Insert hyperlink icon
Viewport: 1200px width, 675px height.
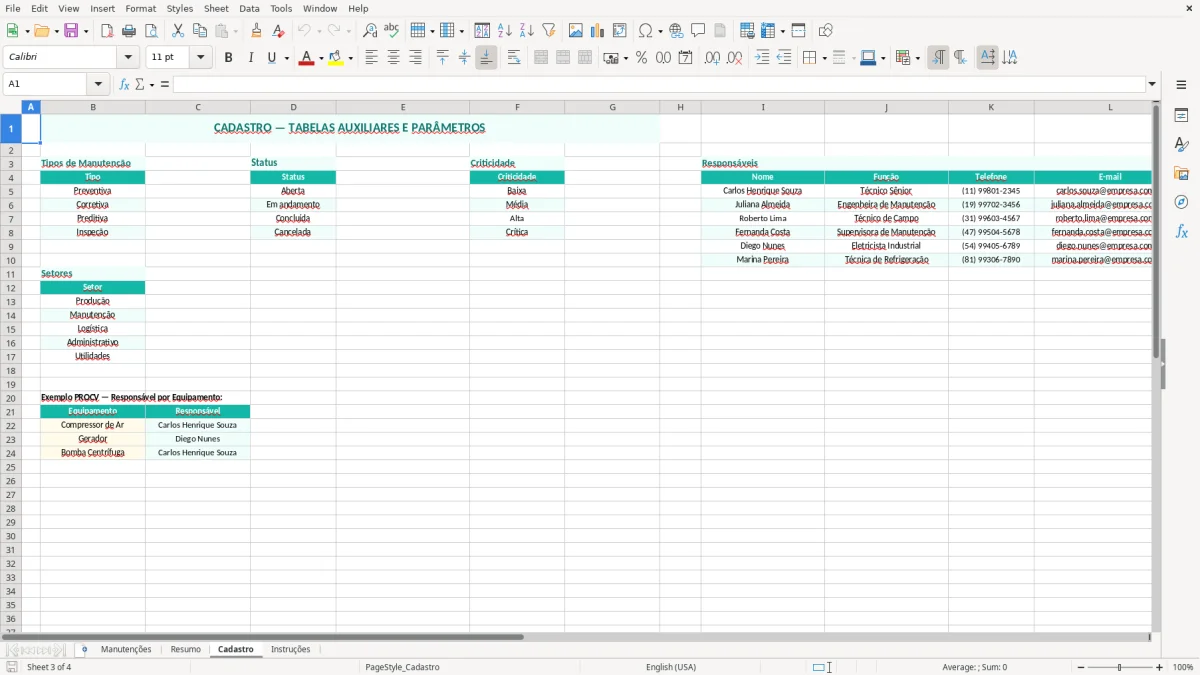(x=677, y=31)
